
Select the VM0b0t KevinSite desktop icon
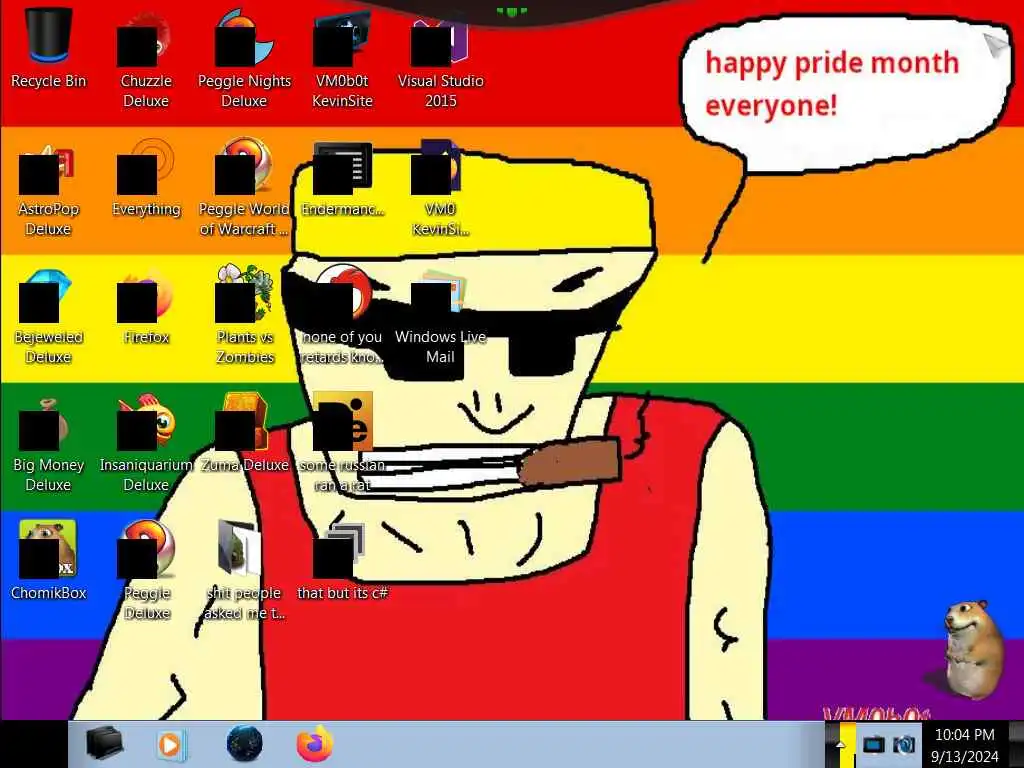(x=342, y=59)
